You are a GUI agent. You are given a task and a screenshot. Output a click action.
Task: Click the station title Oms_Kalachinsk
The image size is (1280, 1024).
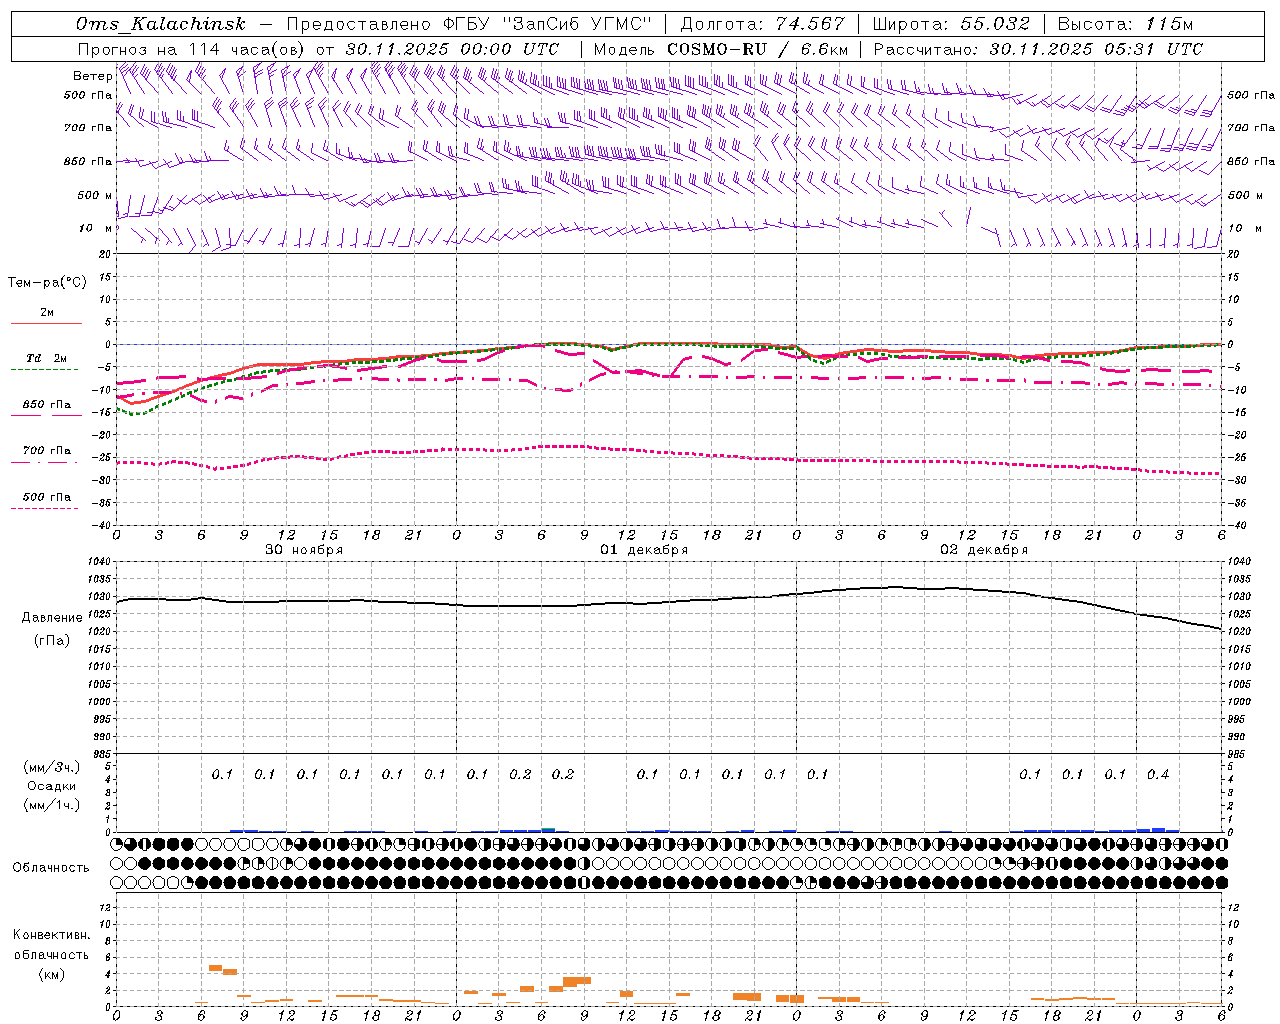tap(160, 24)
